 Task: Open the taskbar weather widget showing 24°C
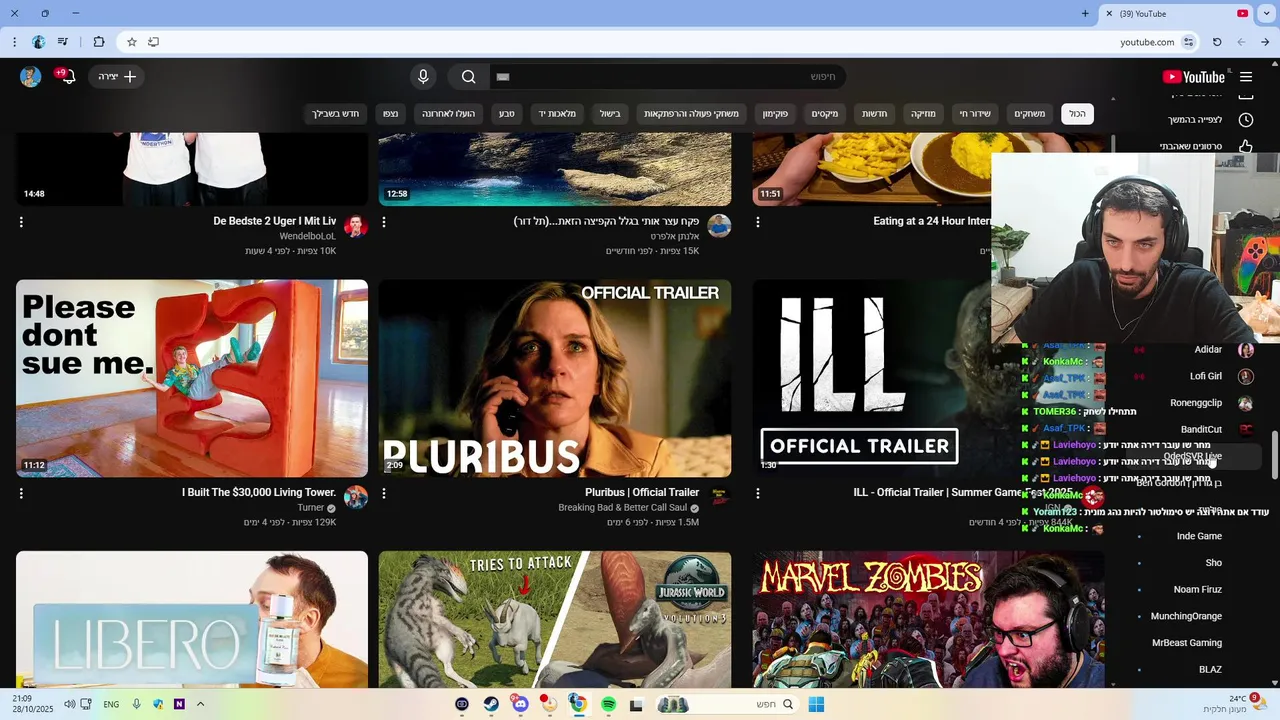tap(1236, 704)
